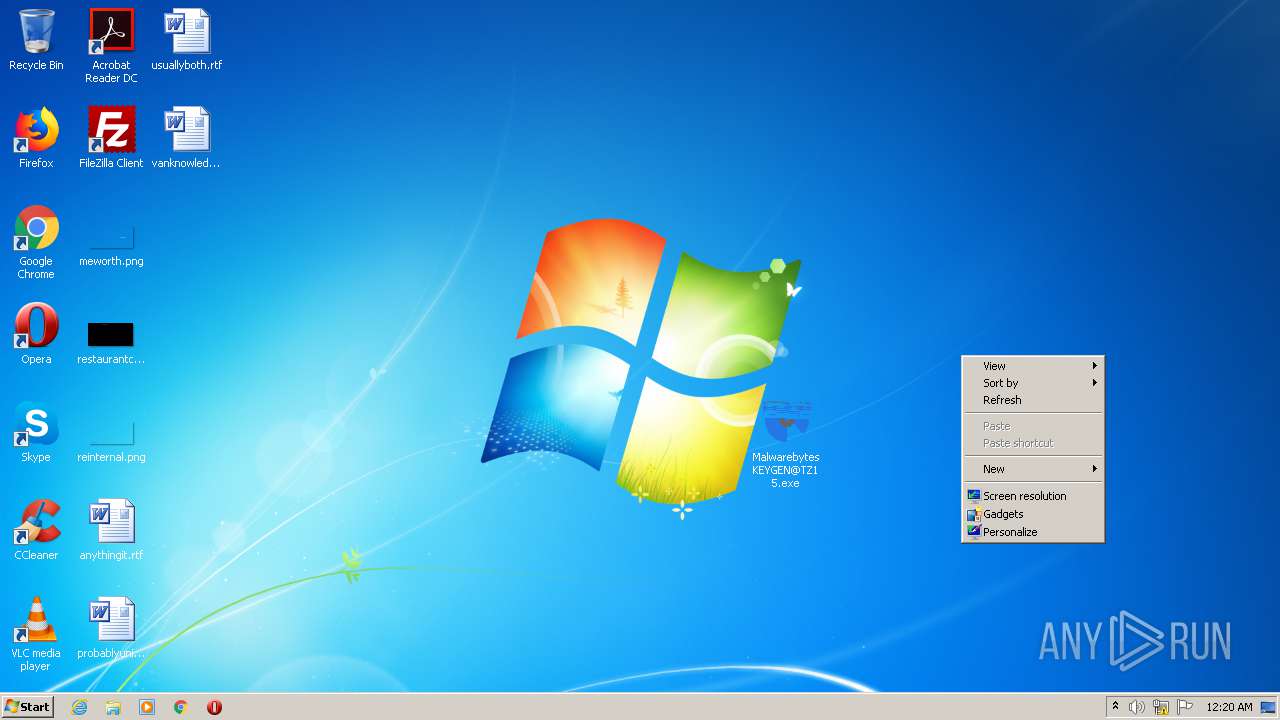Open the volume control tray icon
This screenshot has width=1280, height=720.
tap(1137, 707)
